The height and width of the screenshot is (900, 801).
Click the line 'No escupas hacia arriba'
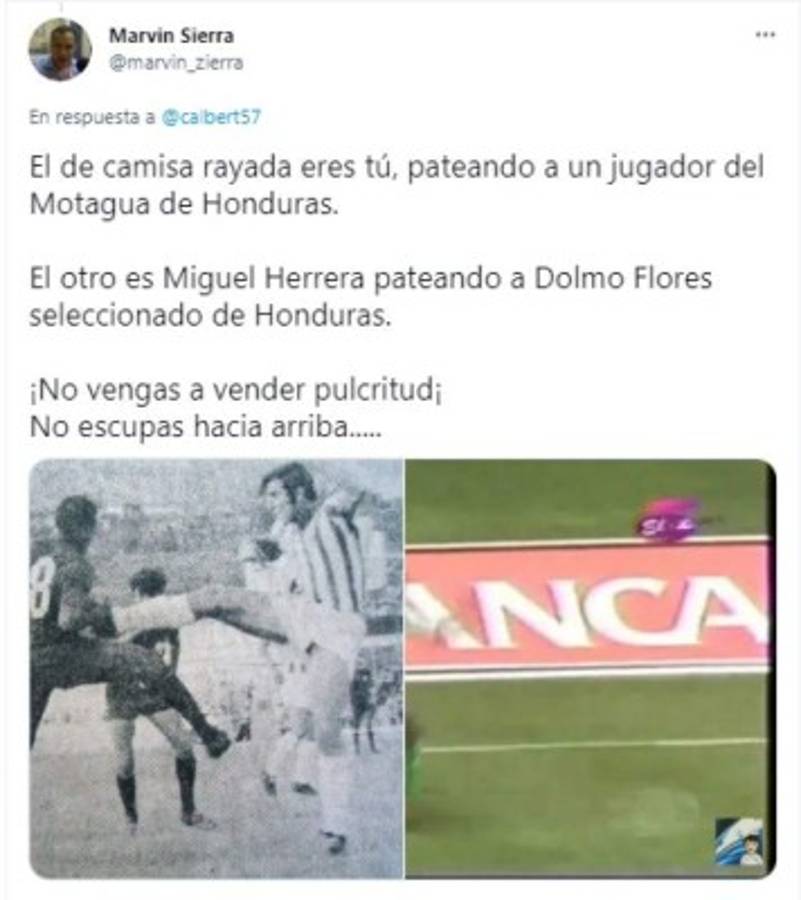[x=205, y=427]
